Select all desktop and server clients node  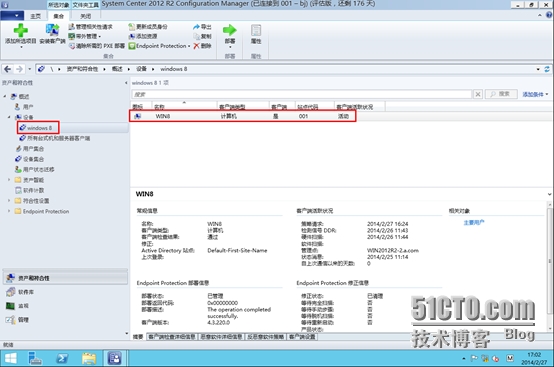click(55, 138)
